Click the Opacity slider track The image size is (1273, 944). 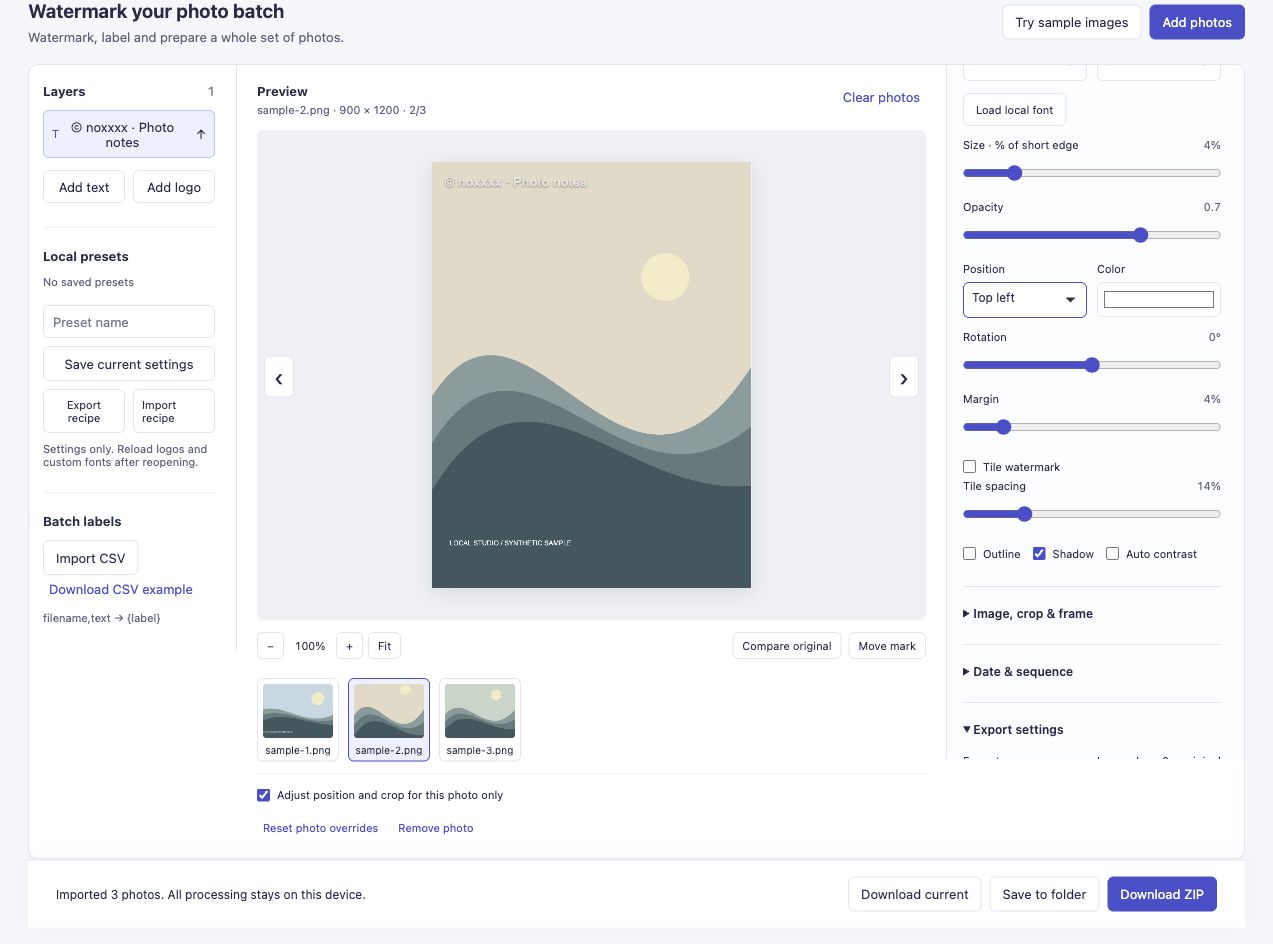point(1092,235)
